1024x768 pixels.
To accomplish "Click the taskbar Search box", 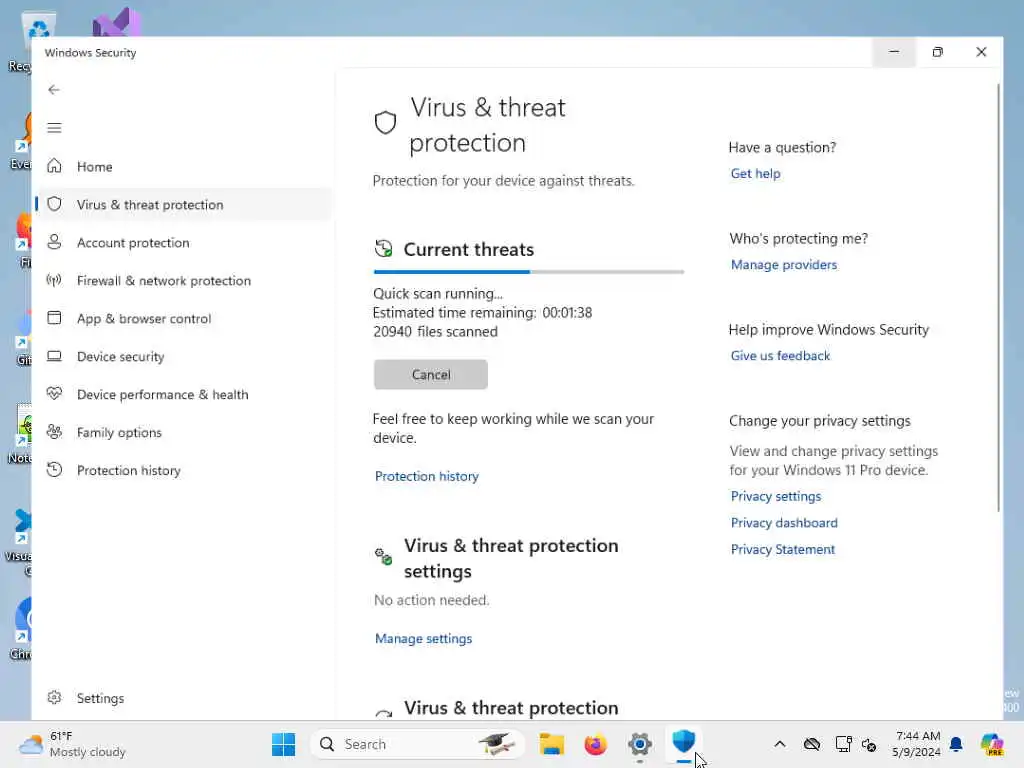I will tap(417, 744).
